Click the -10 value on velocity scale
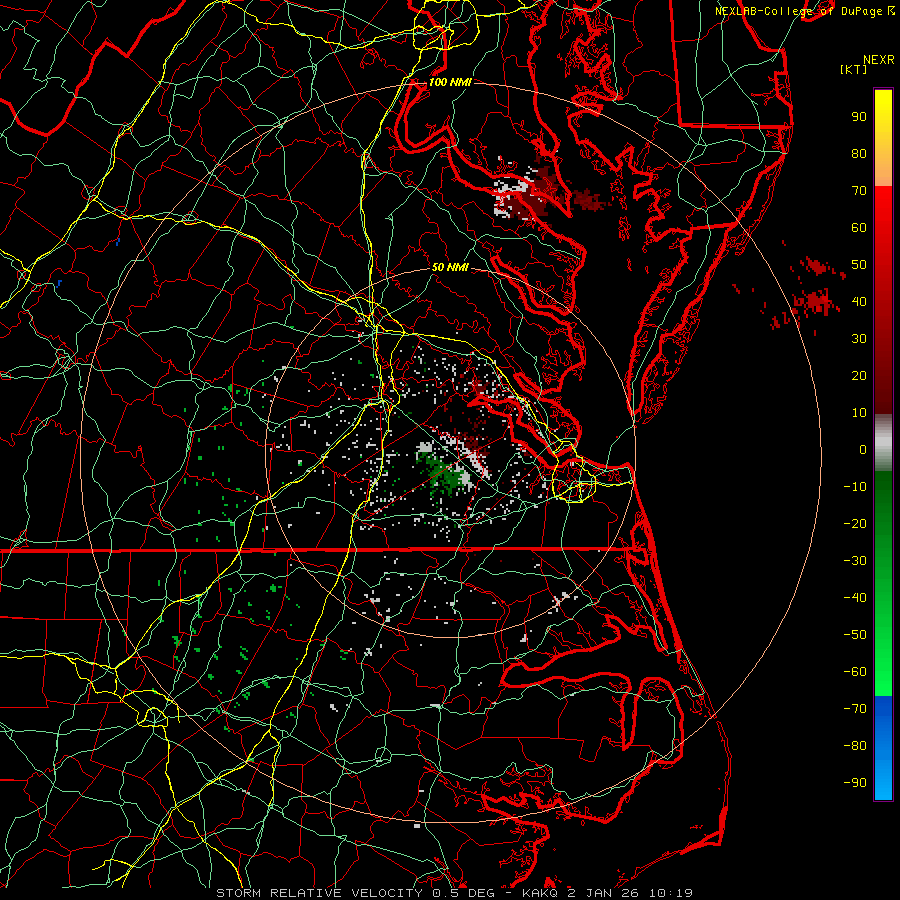900x900 pixels. [855, 487]
